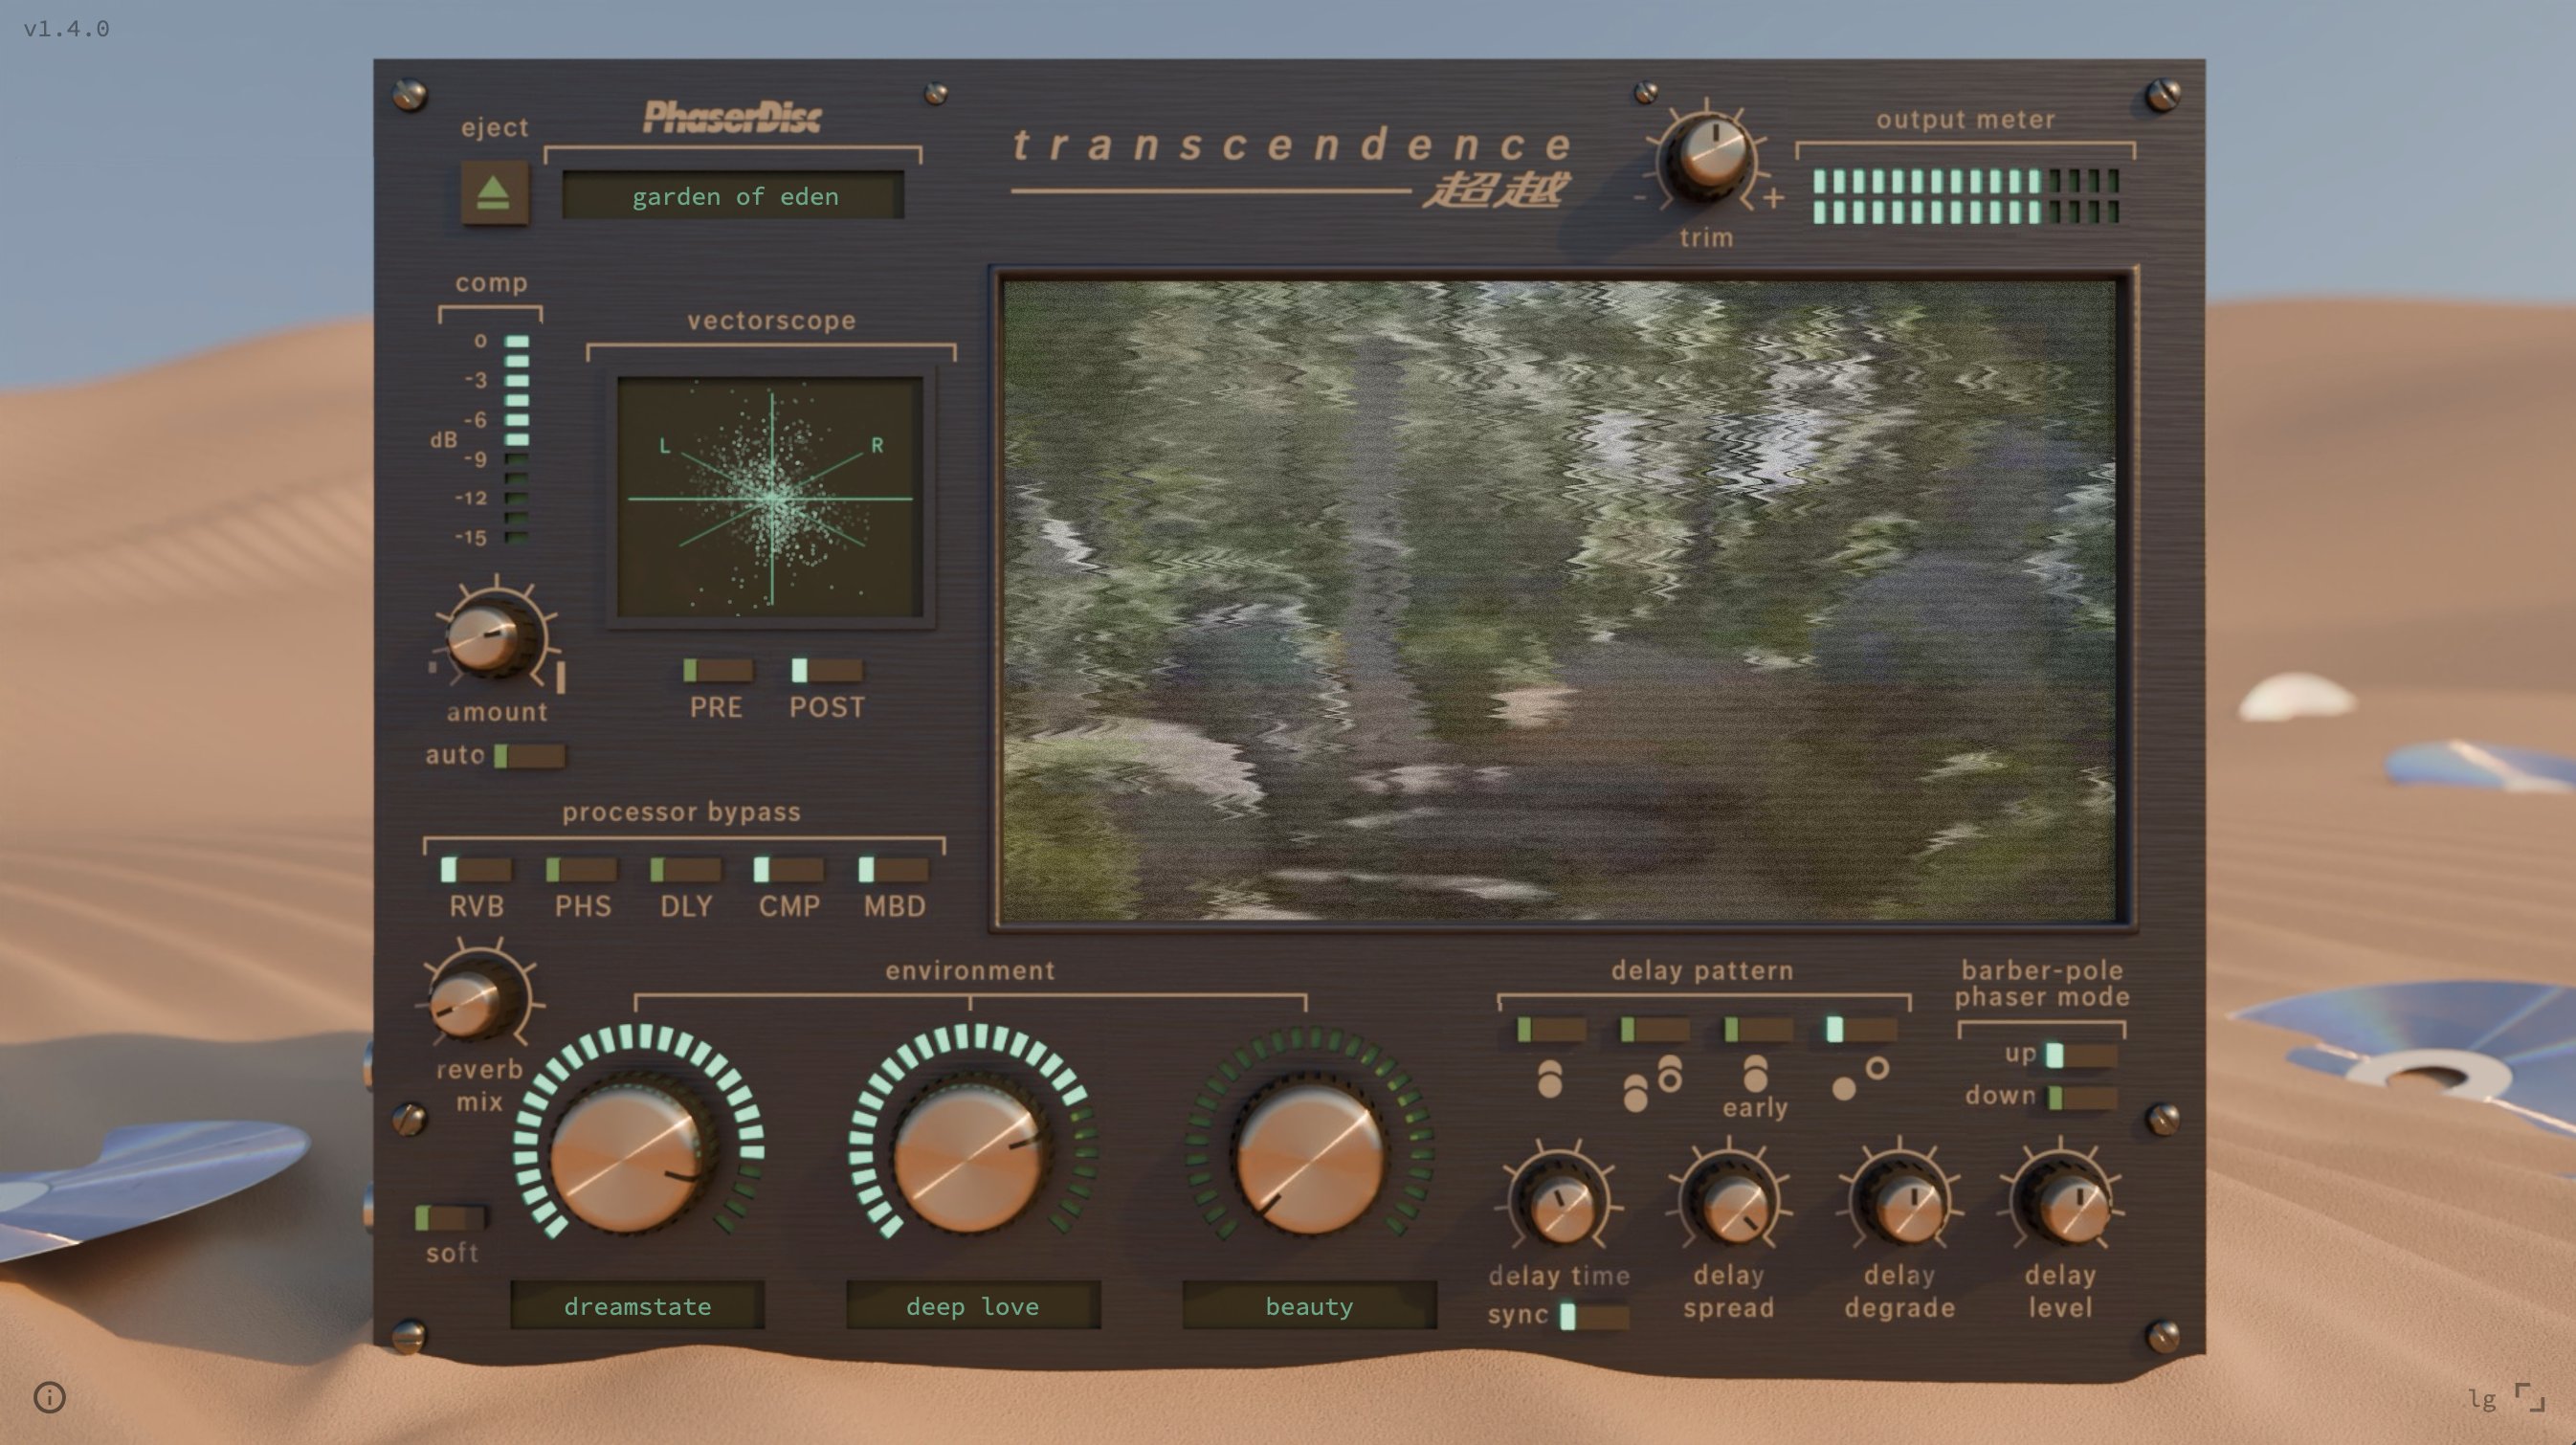
Task: Open the deep love environment selector
Action: [x=973, y=1306]
